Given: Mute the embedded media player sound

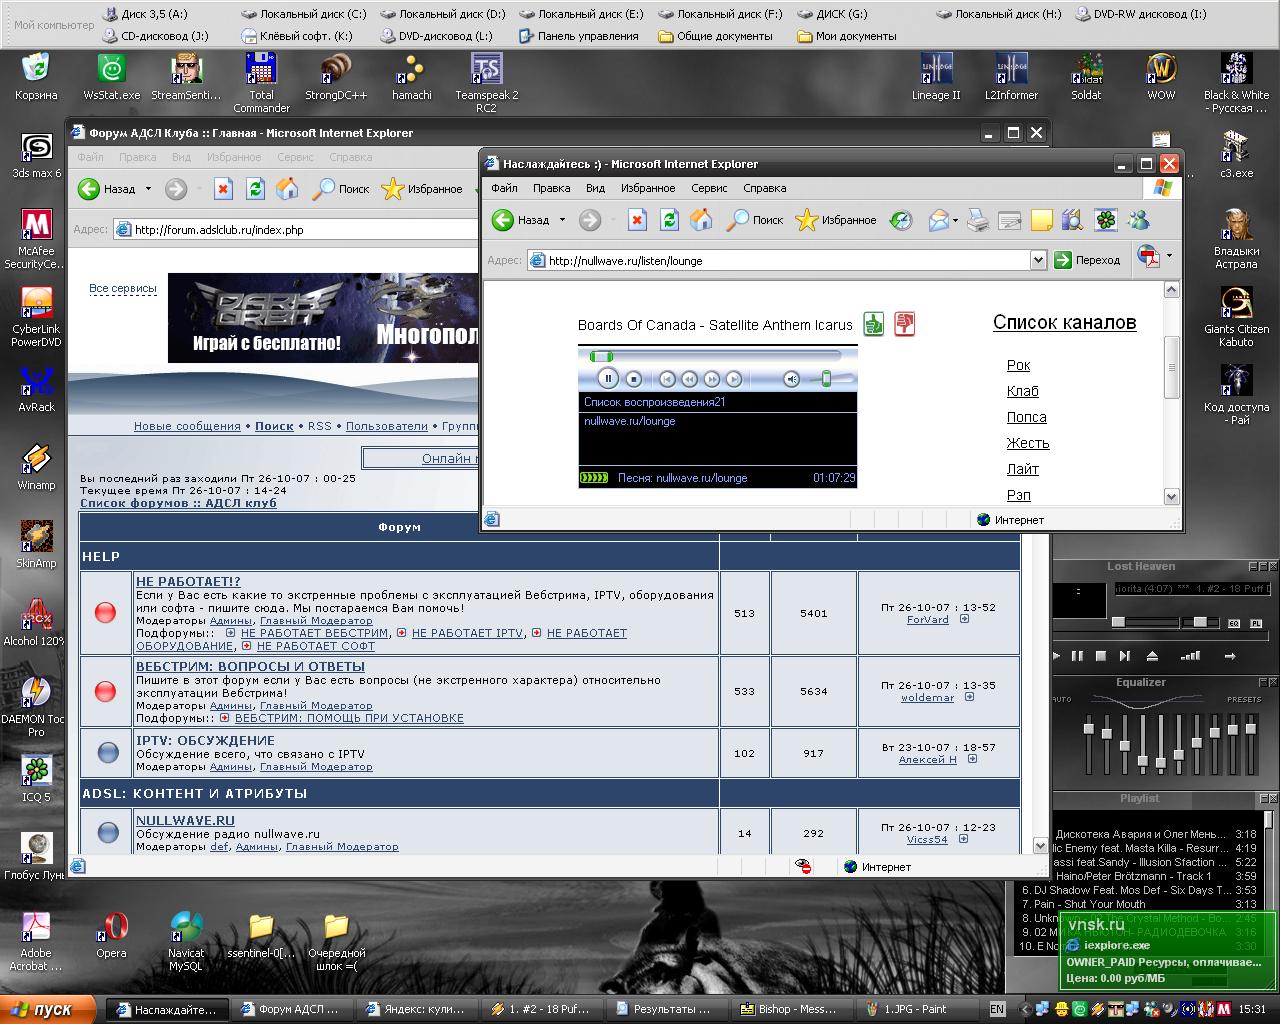Looking at the screenshot, I should 791,379.
